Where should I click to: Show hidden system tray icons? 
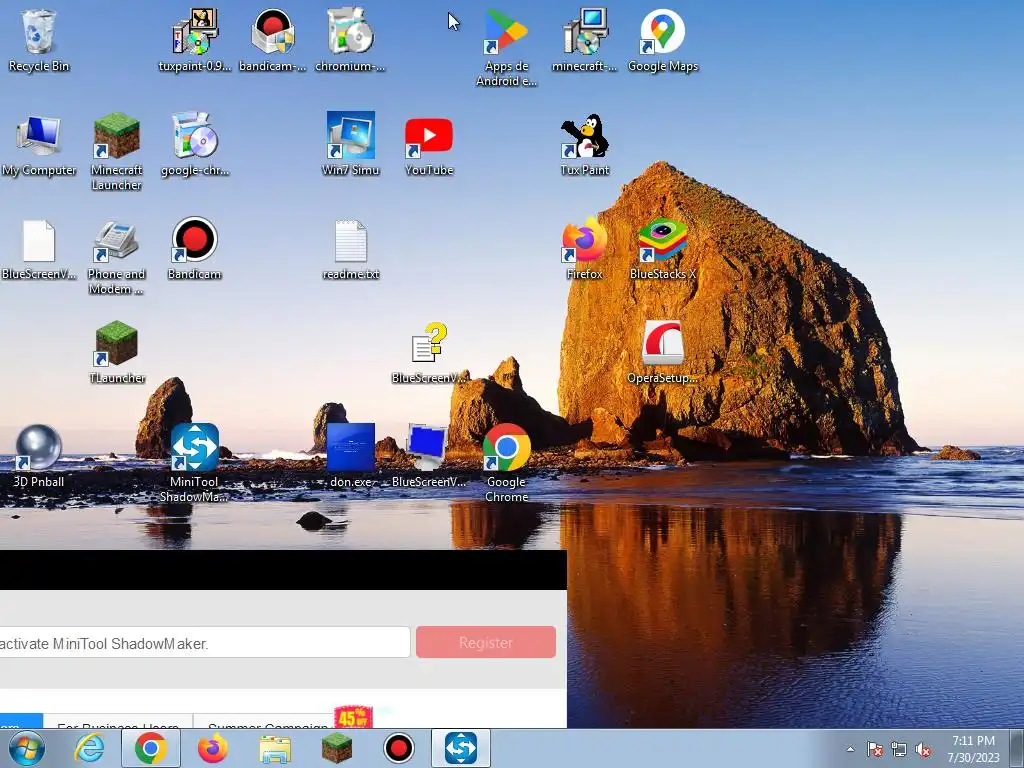click(850, 749)
